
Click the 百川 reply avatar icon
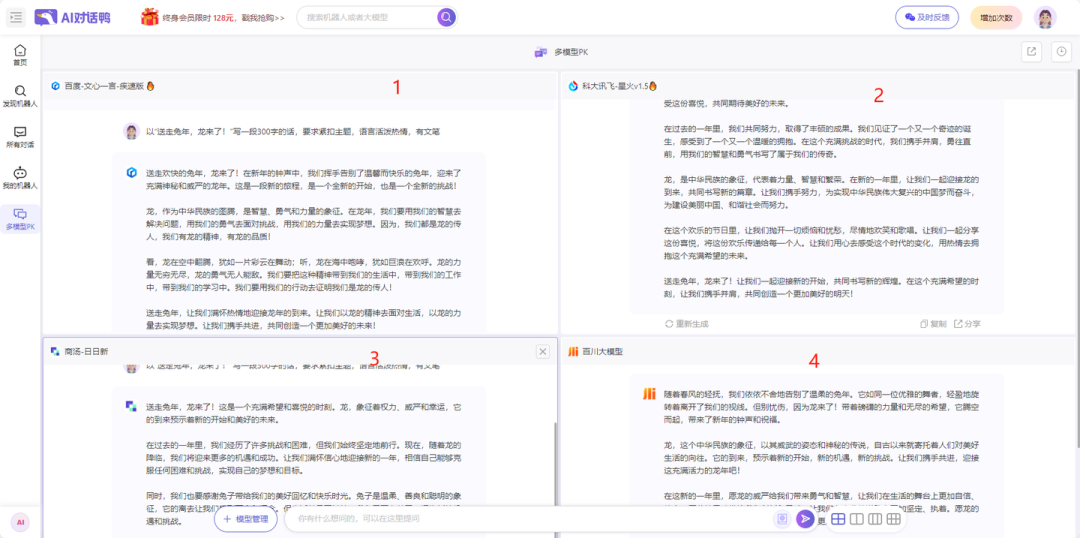[x=649, y=394]
